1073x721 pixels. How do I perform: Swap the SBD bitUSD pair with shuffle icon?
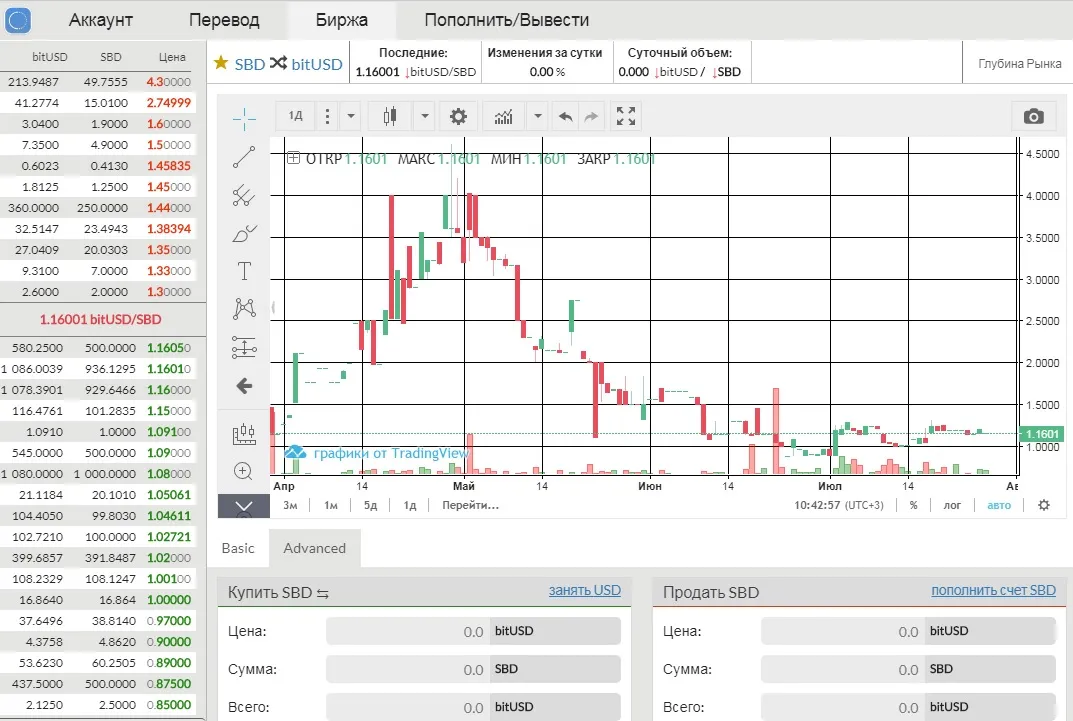278,63
